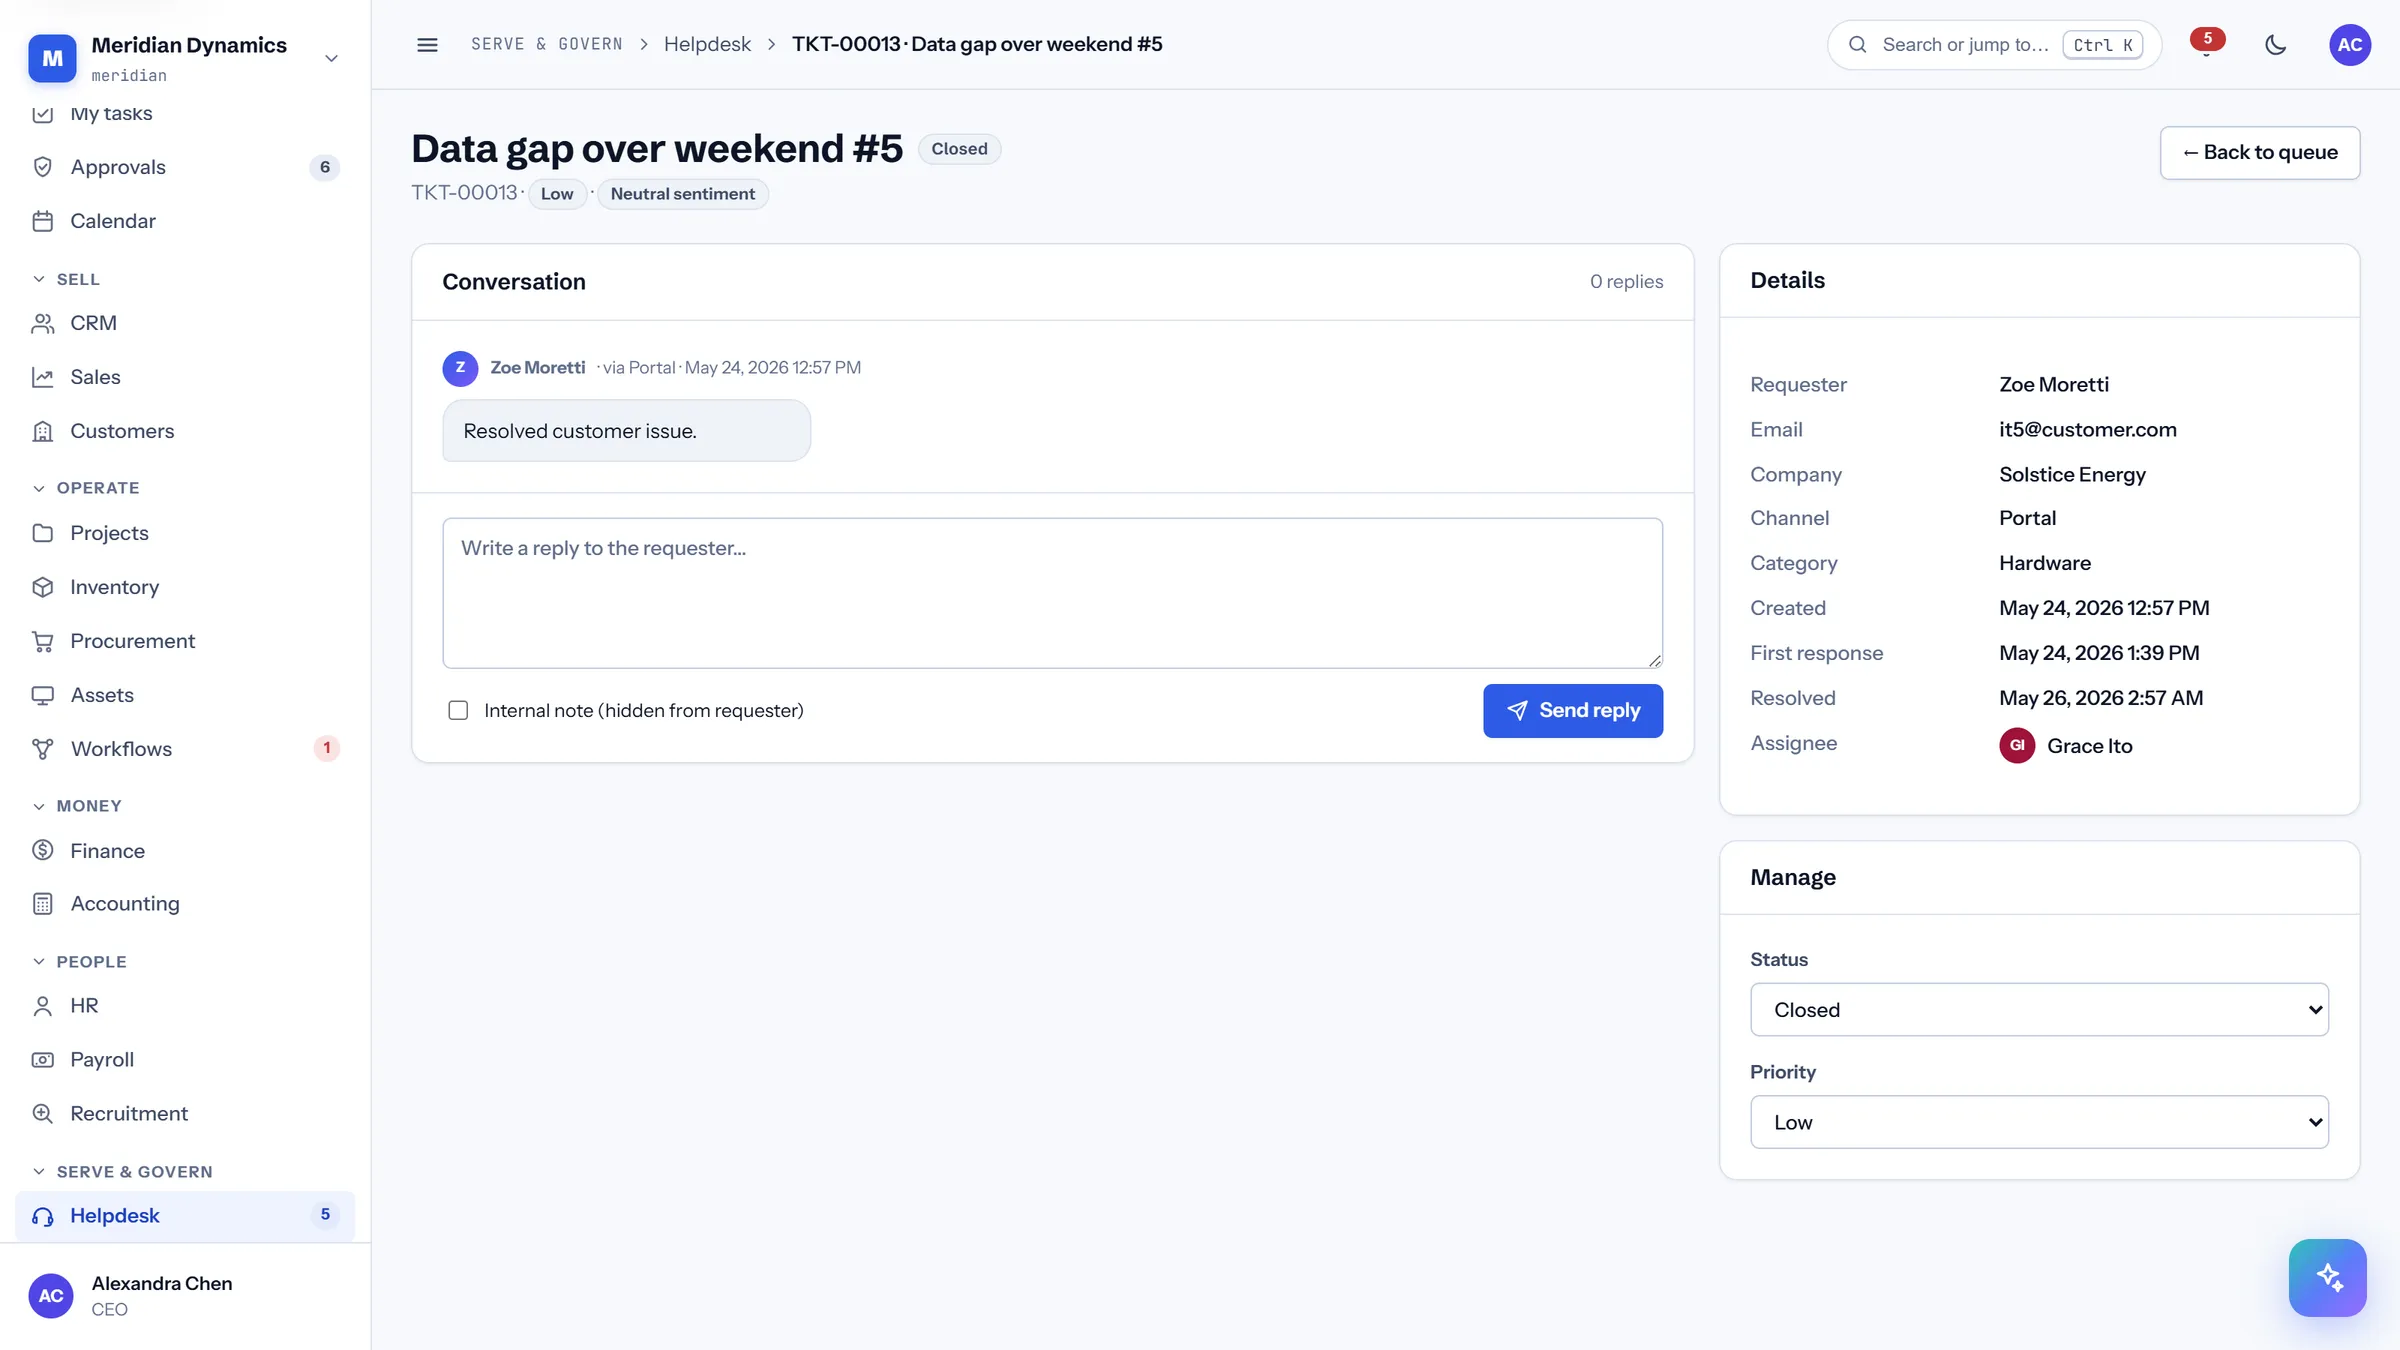The image size is (2400, 1350).
Task: Click the HR person icon
Action: tap(43, 1006)
